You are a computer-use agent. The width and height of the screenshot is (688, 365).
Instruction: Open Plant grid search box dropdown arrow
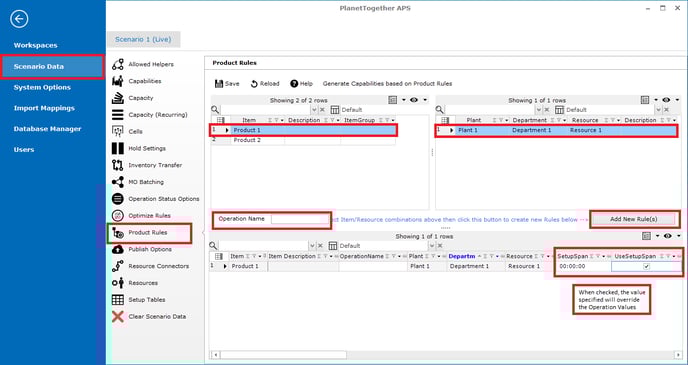(538, 110)
